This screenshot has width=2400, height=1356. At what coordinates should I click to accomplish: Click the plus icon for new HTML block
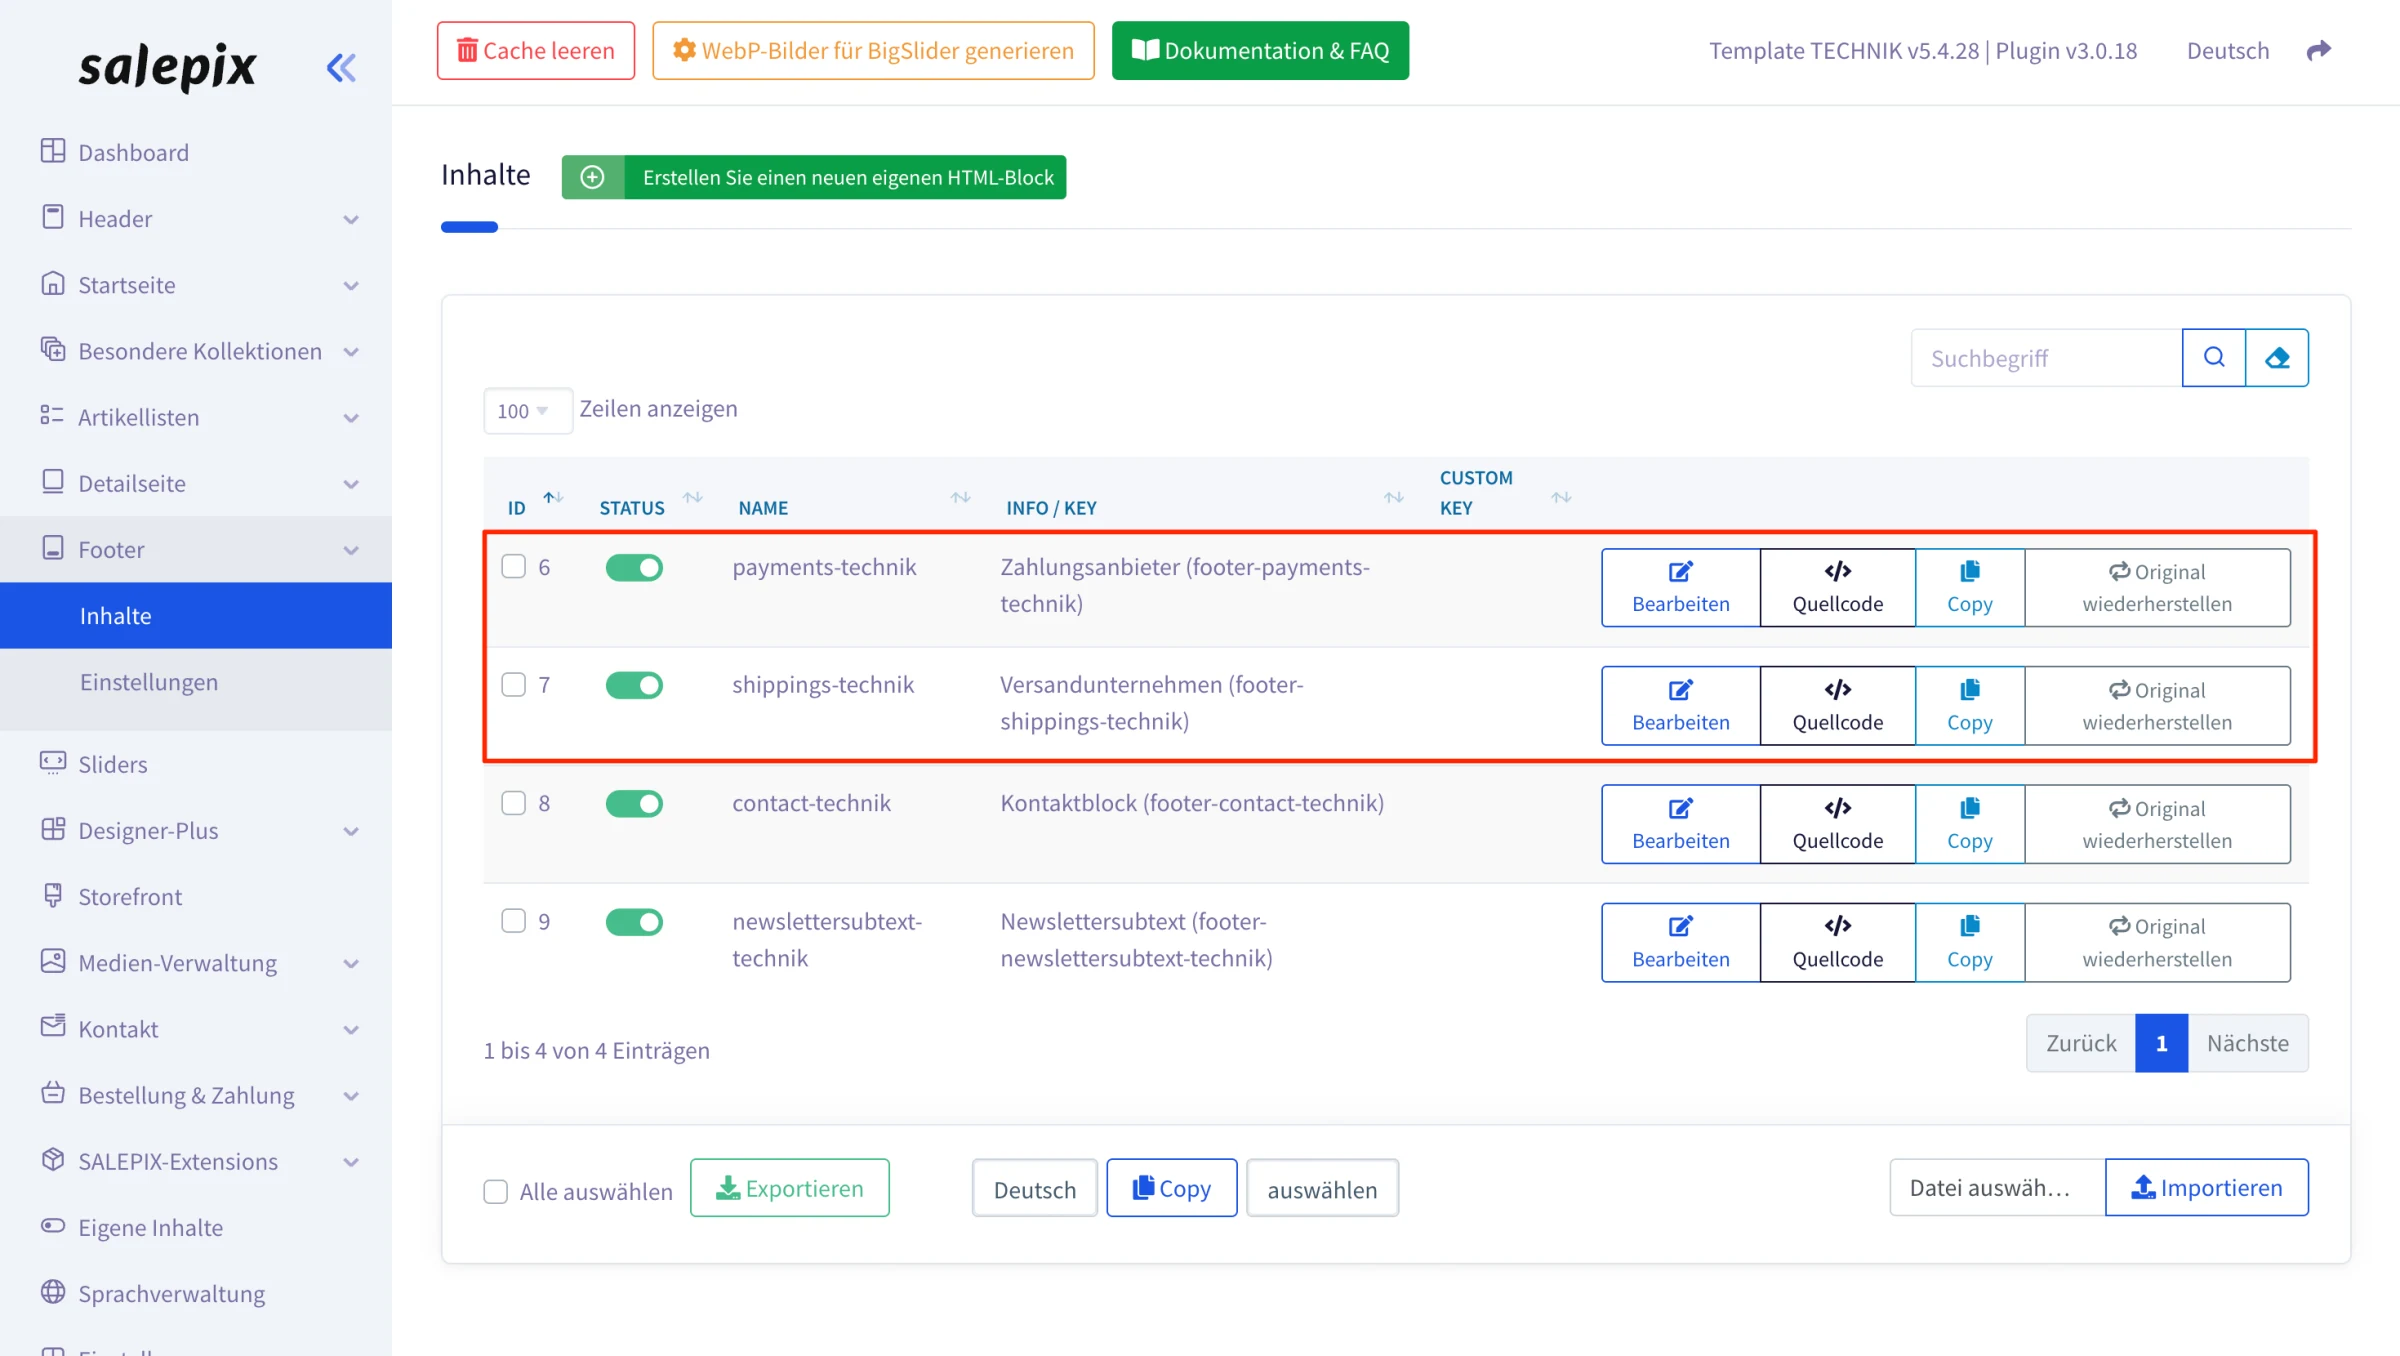coord(593,177)
